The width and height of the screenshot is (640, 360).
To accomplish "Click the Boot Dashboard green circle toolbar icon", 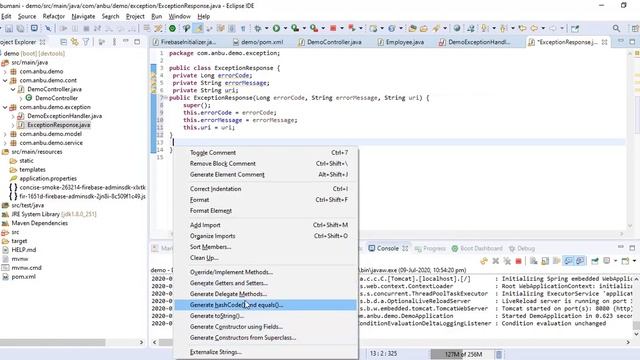I will [x=173, y=28].
